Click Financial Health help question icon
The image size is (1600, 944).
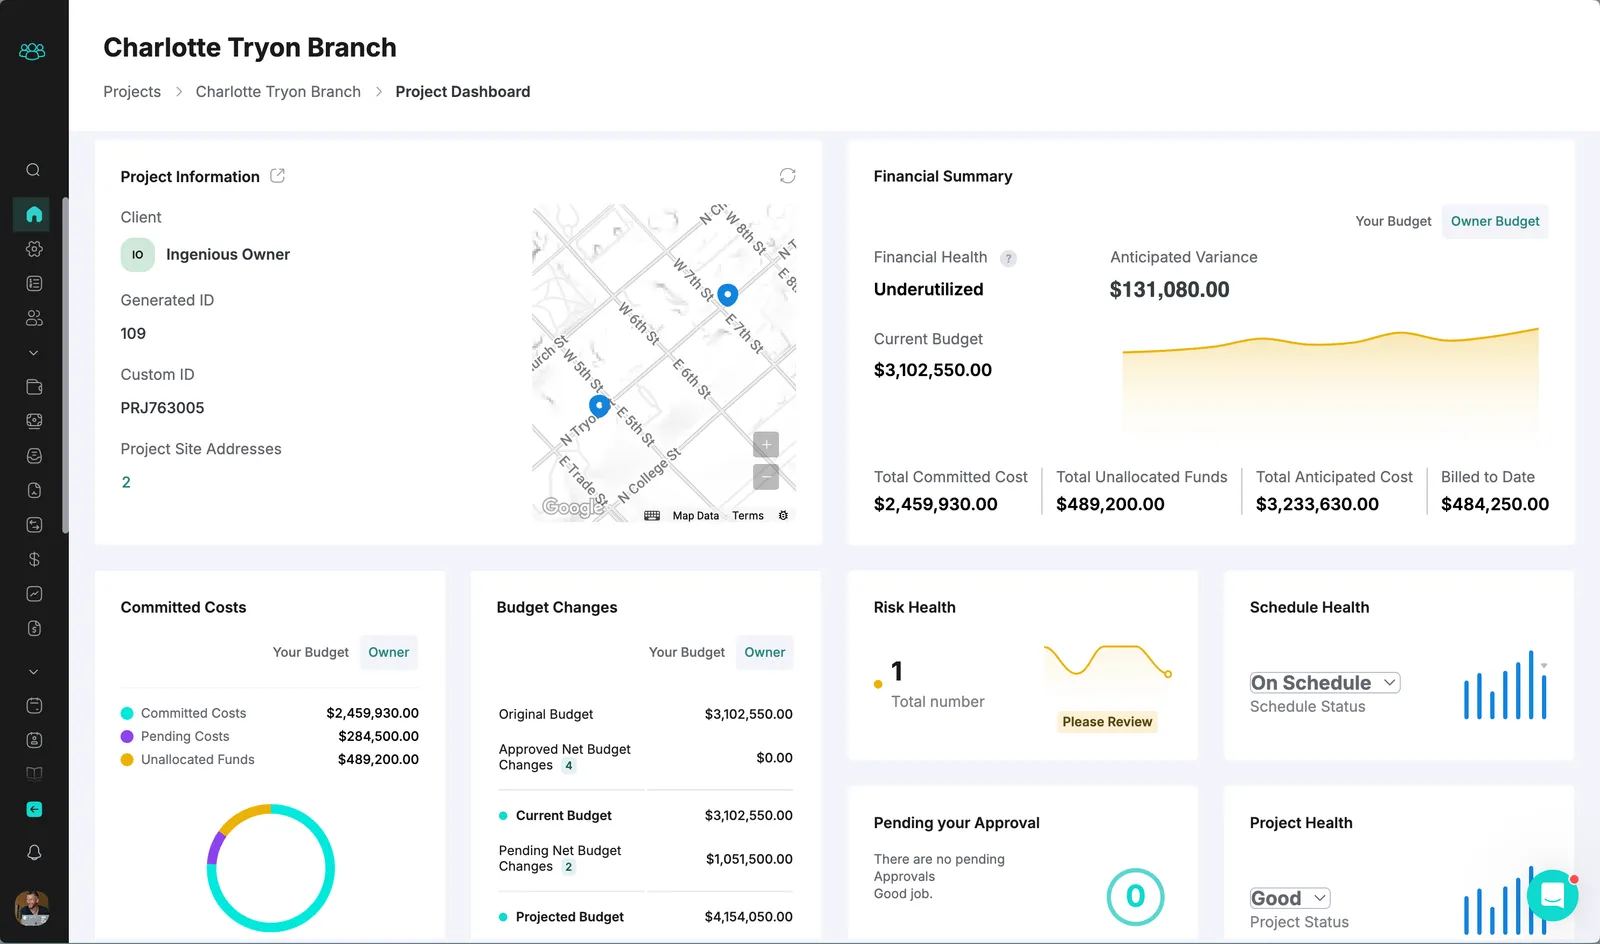[x=1009, y=258]
